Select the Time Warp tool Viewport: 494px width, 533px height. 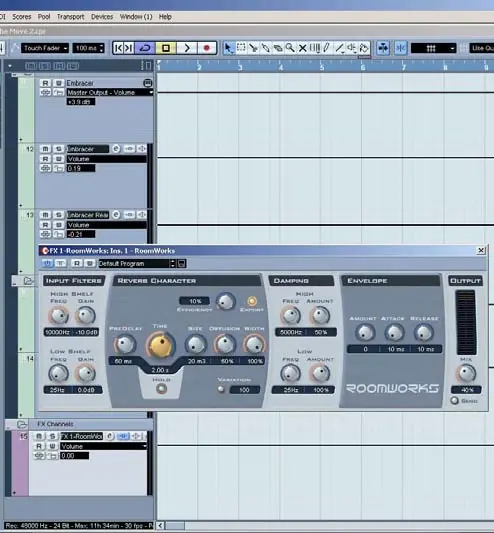(314, 48)
